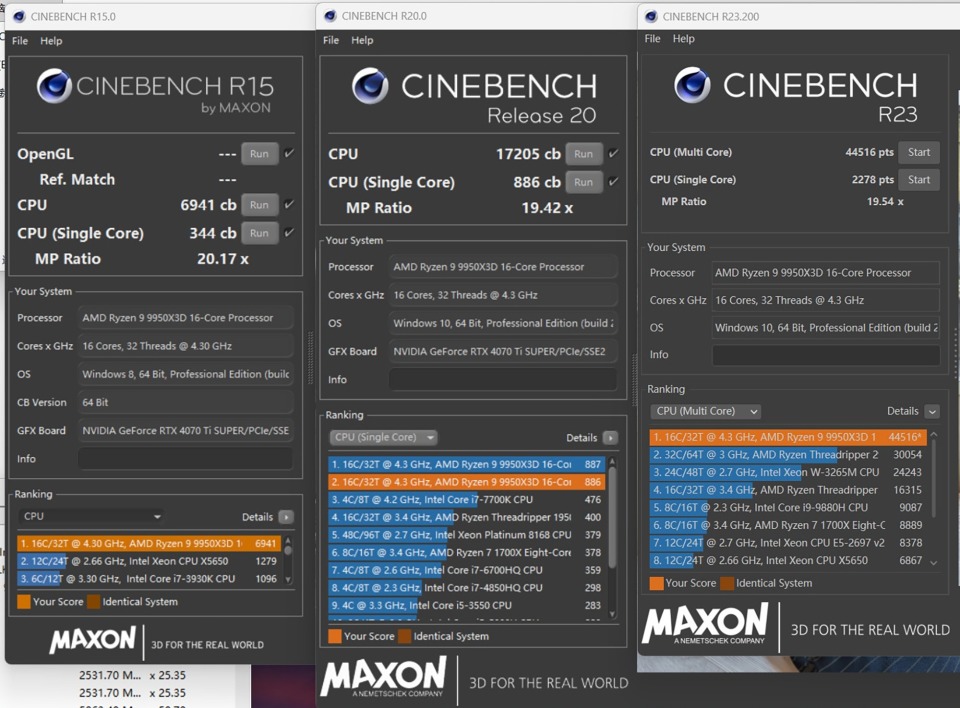
Task: Toggle the OpenGL test checkbox in R15
Action: [289, 154]
